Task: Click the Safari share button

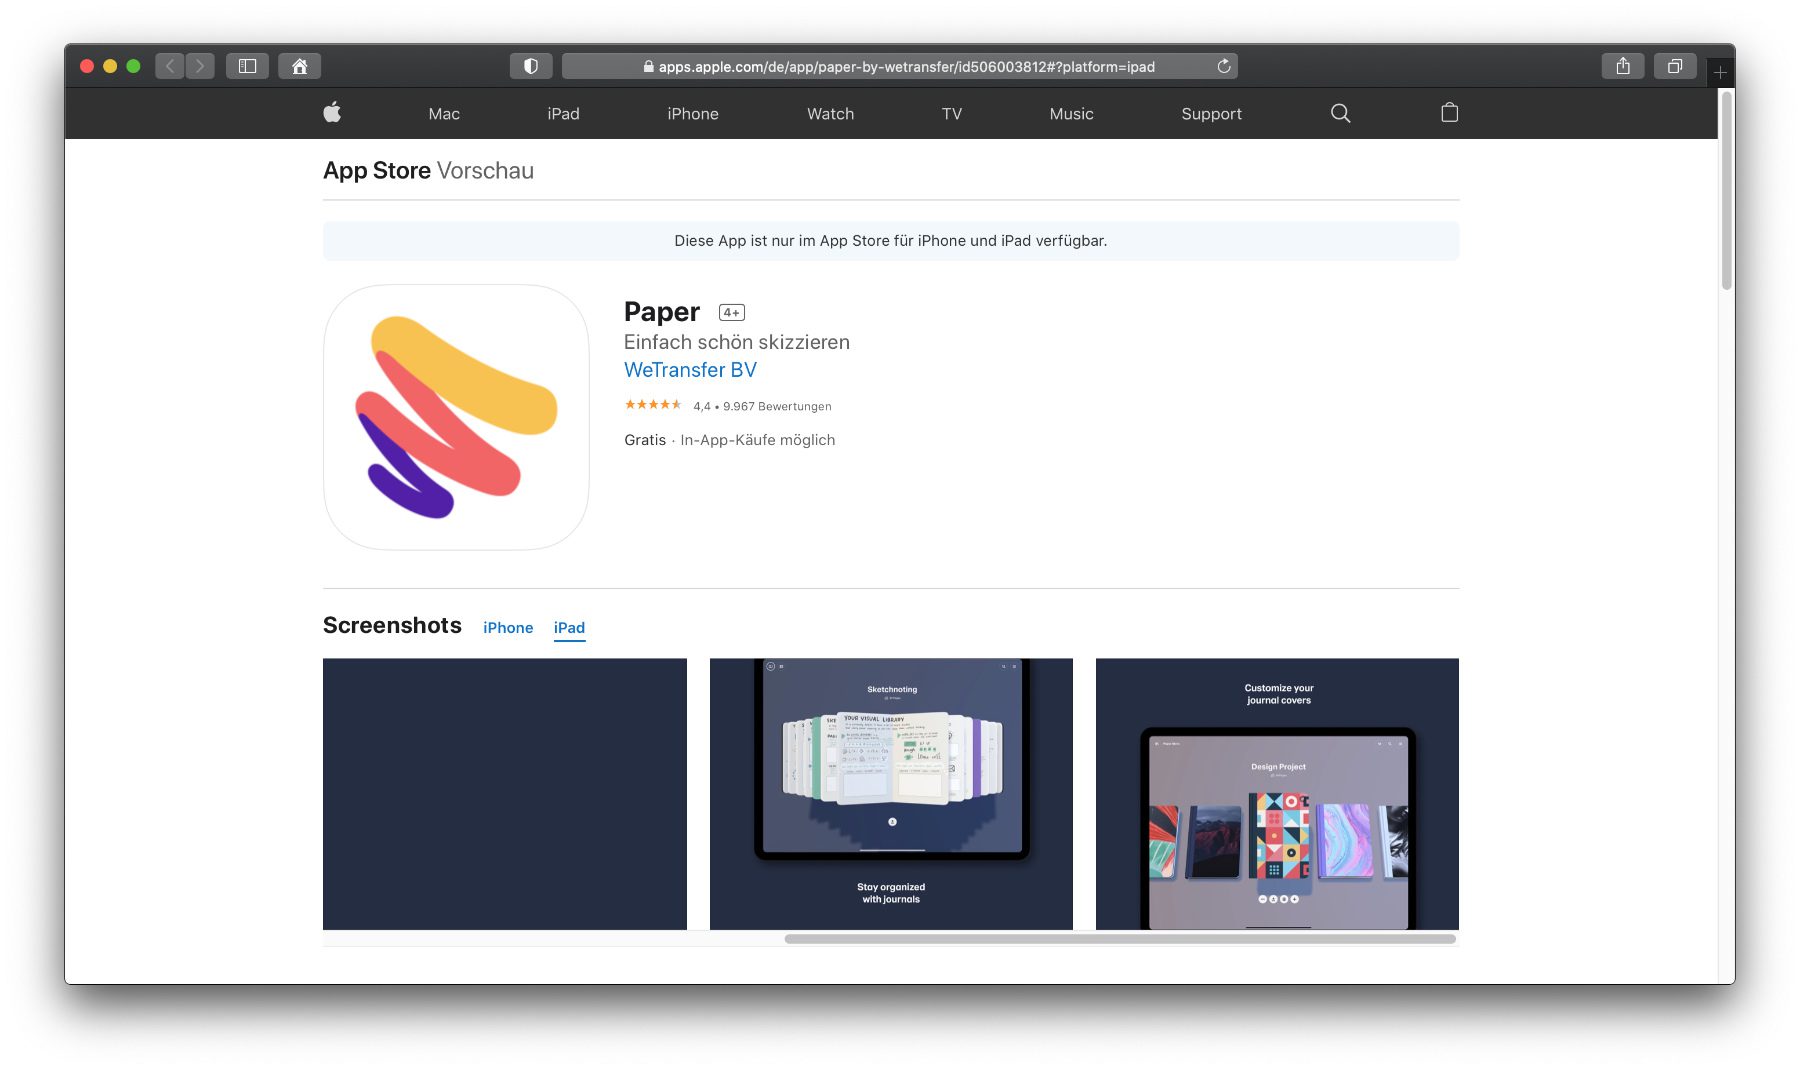Action: tap(1622, 66)
